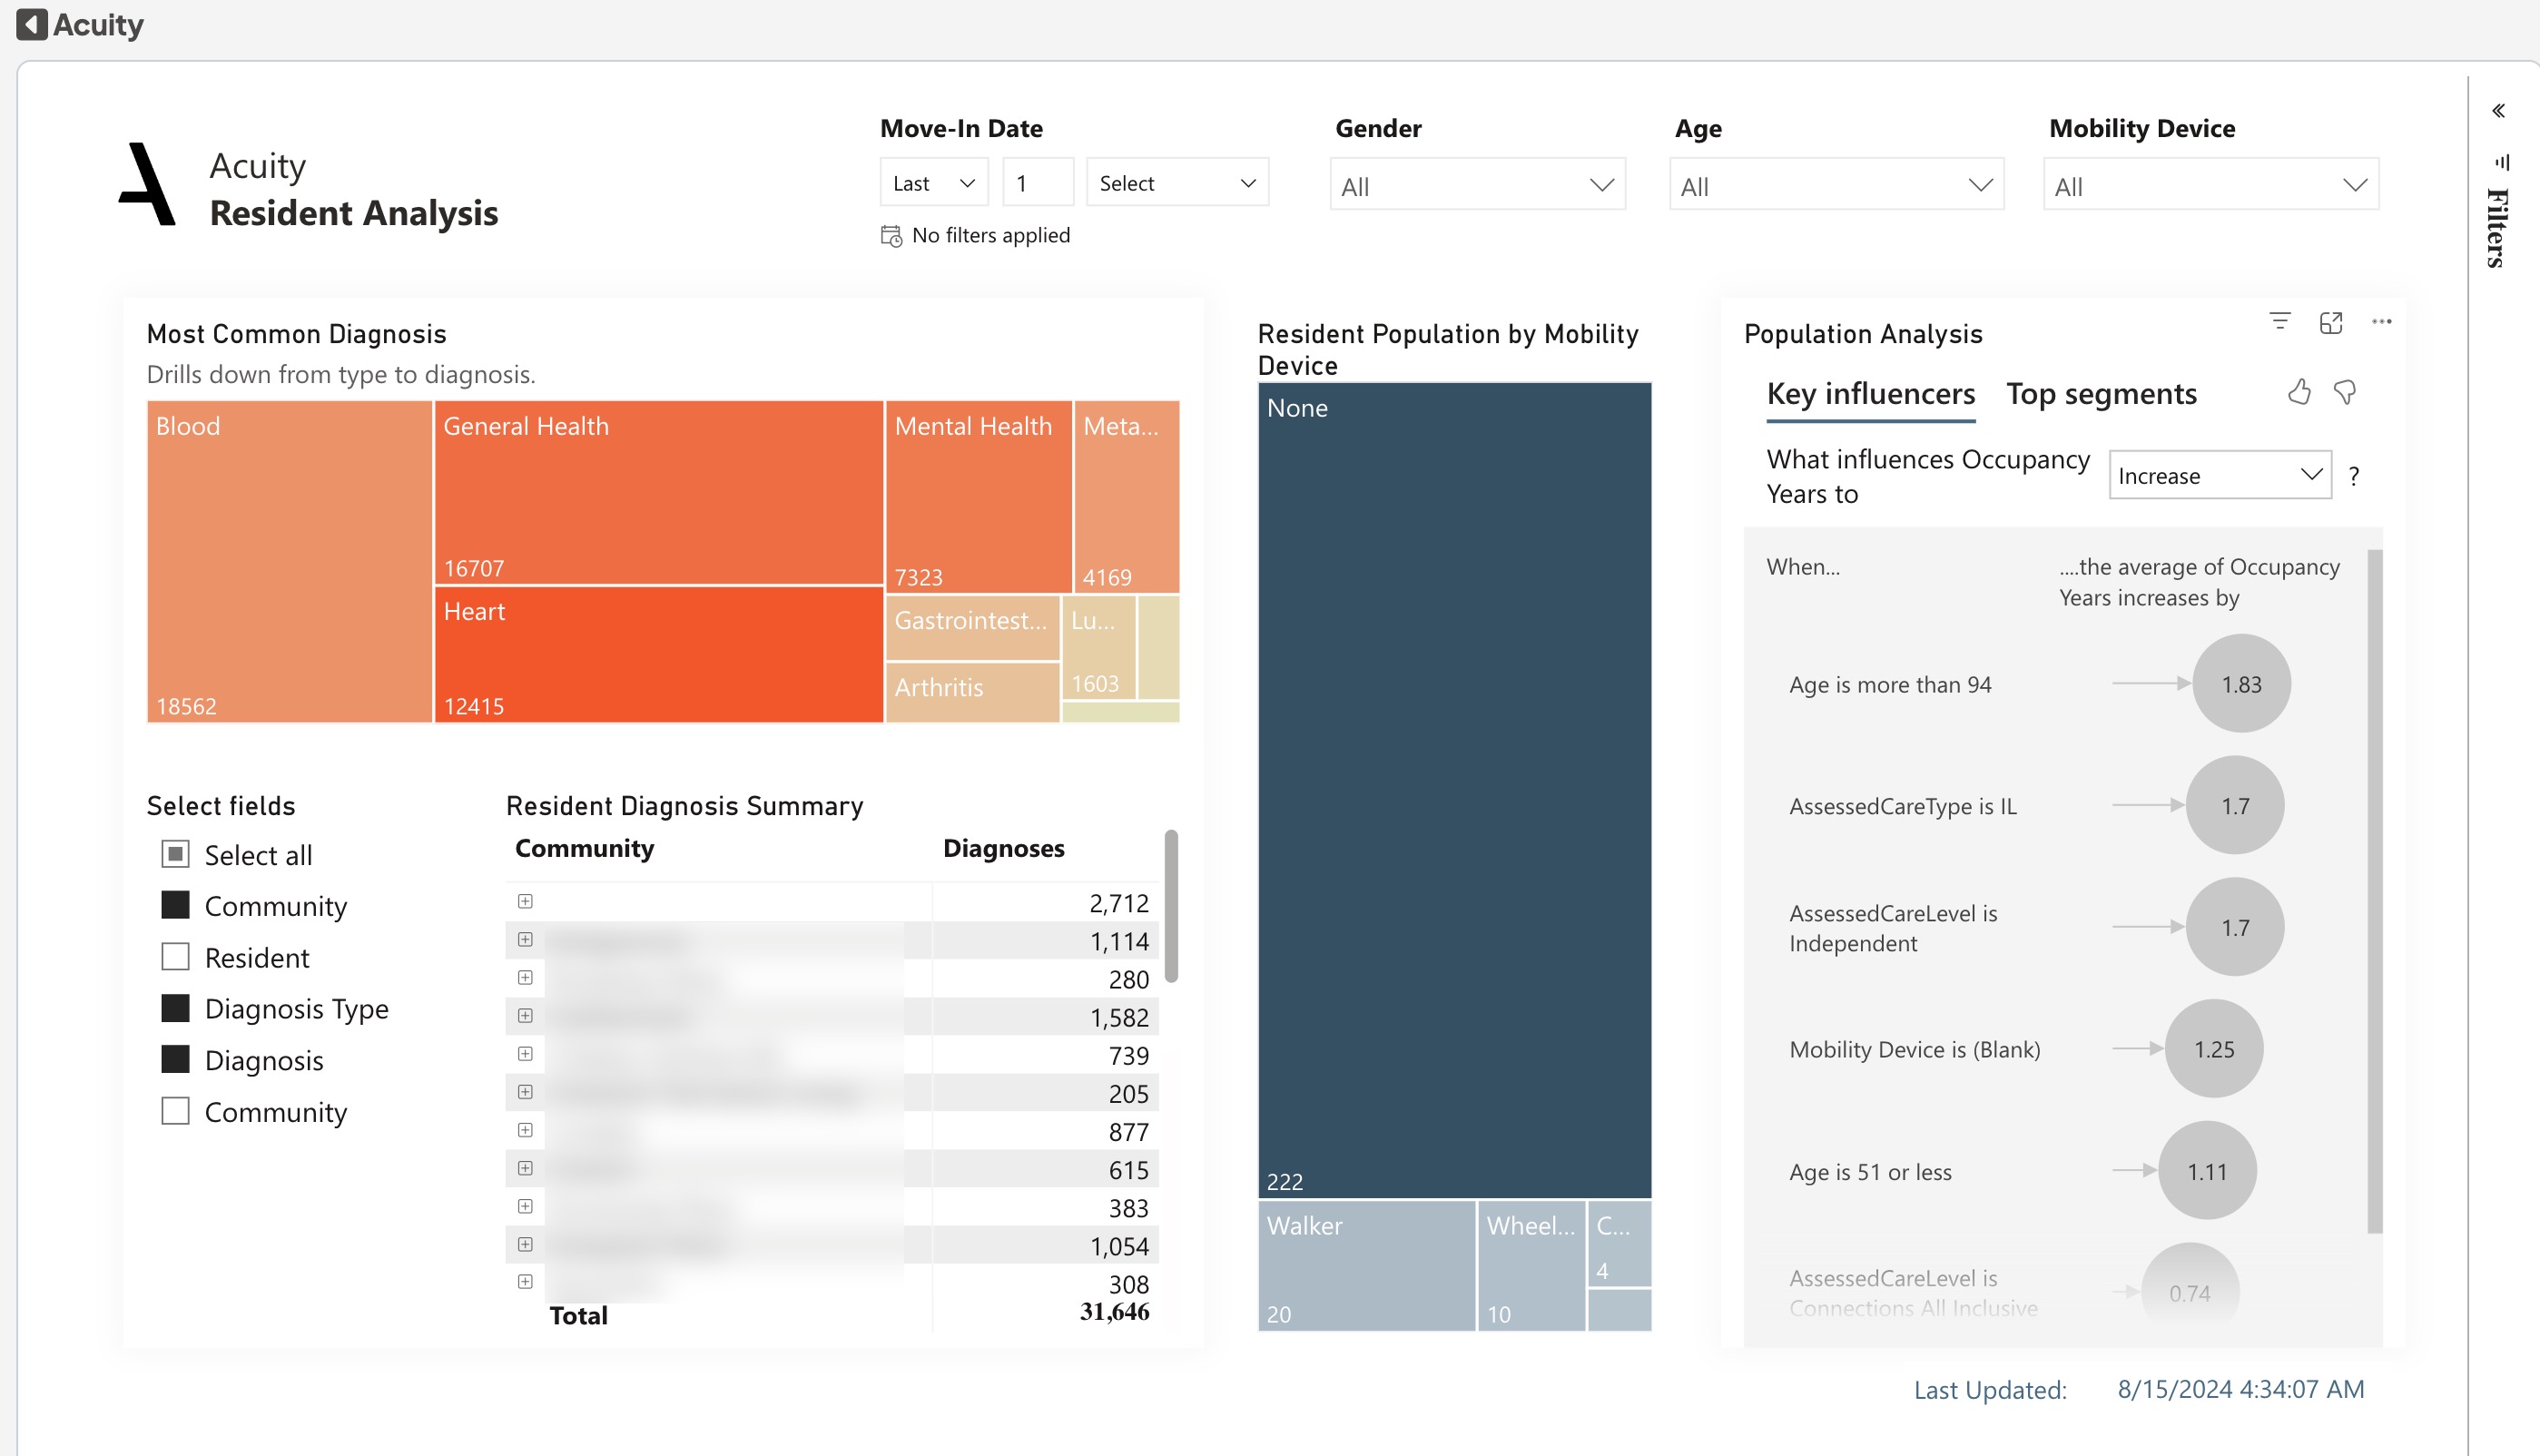The height and width of the screenshot is (1456, 2540).
Task: Select the Key influencers tab
Action: 1870,394
